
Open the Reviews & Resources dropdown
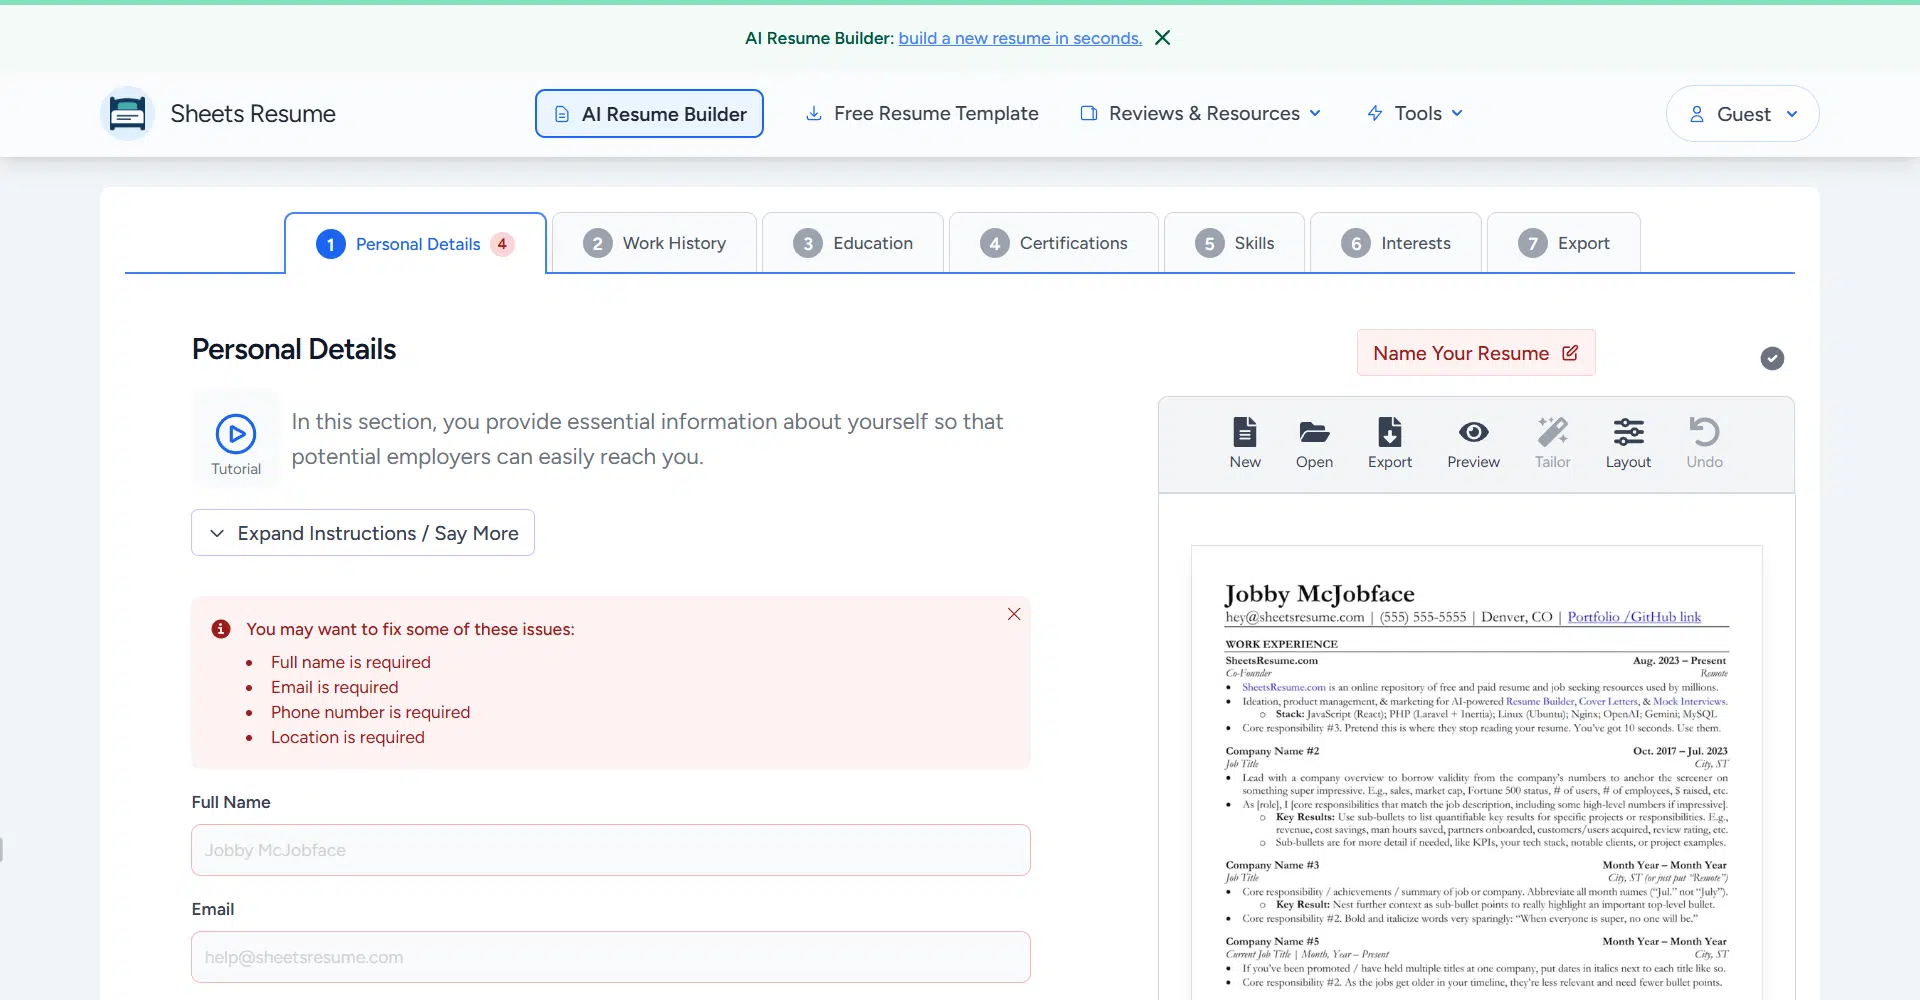pyautogui.click(x=1201, y=114)
